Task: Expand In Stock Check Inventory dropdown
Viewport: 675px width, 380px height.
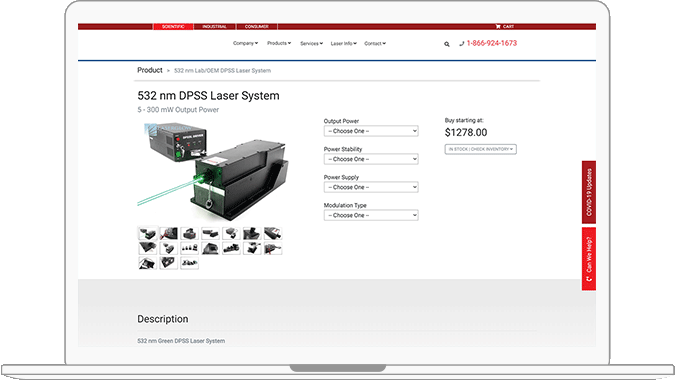Action: tap(480, 149)
